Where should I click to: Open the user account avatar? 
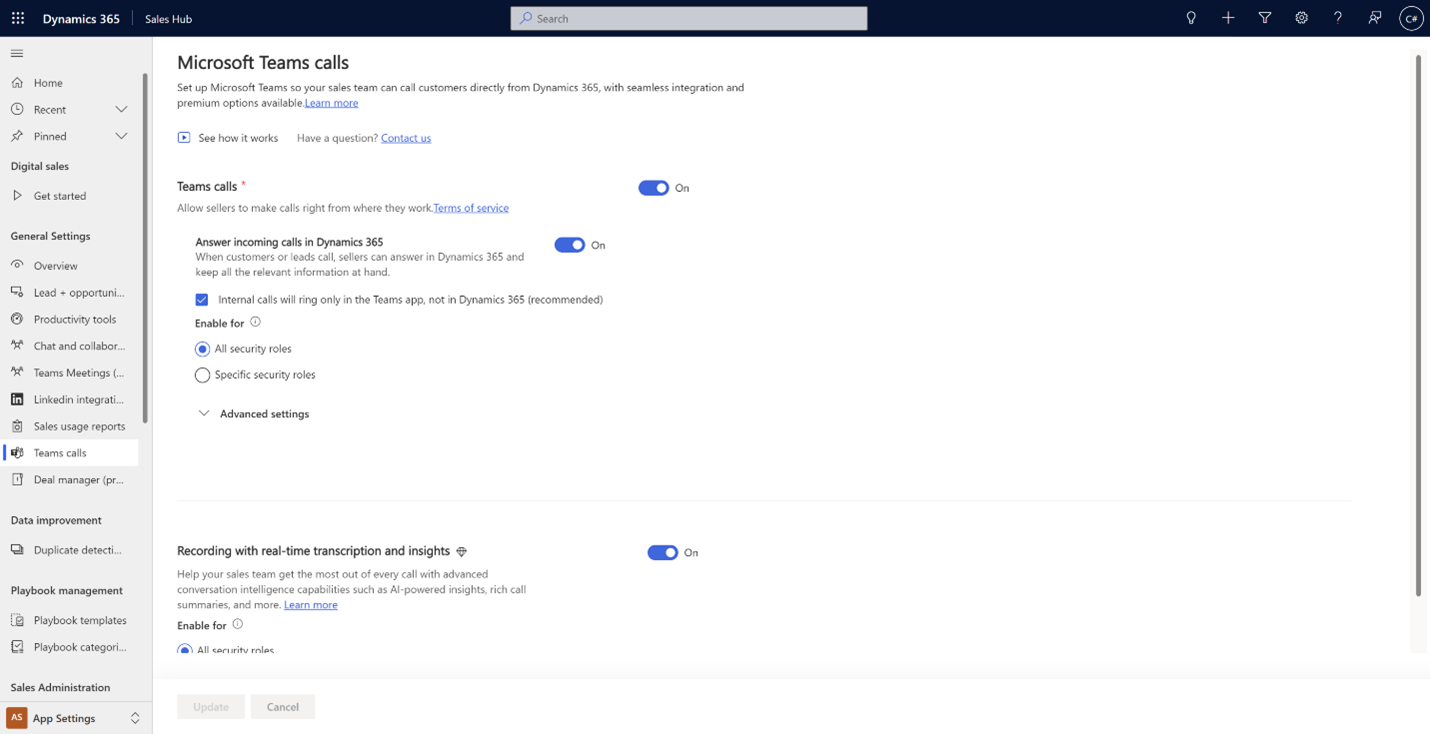click(x=1411, y=18)
